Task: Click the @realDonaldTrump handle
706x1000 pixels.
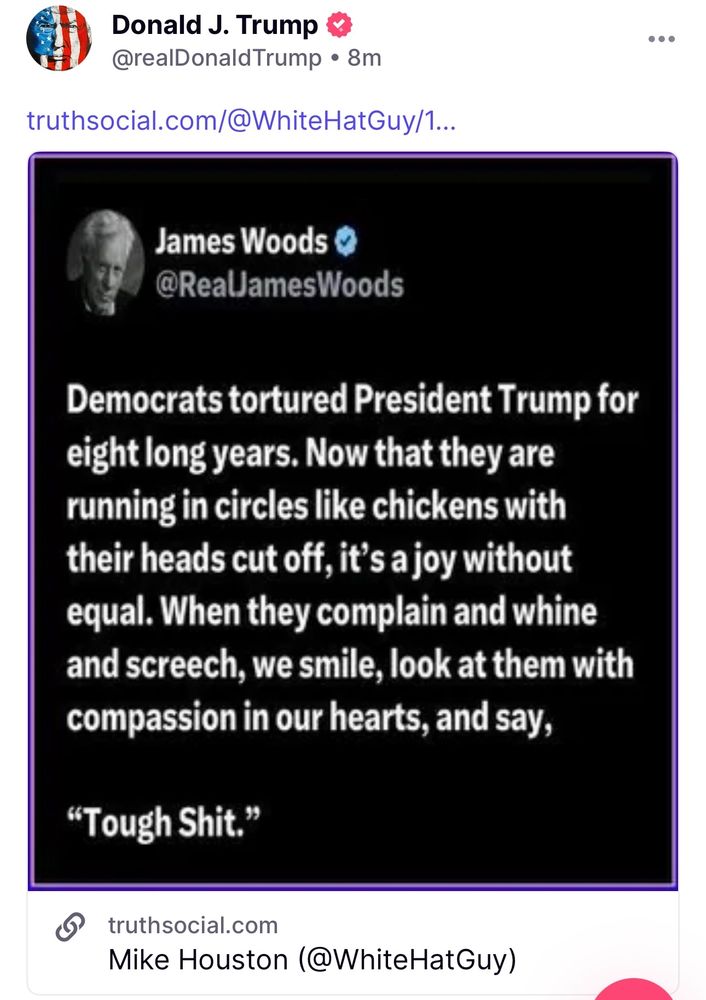Action: point(217,58)
